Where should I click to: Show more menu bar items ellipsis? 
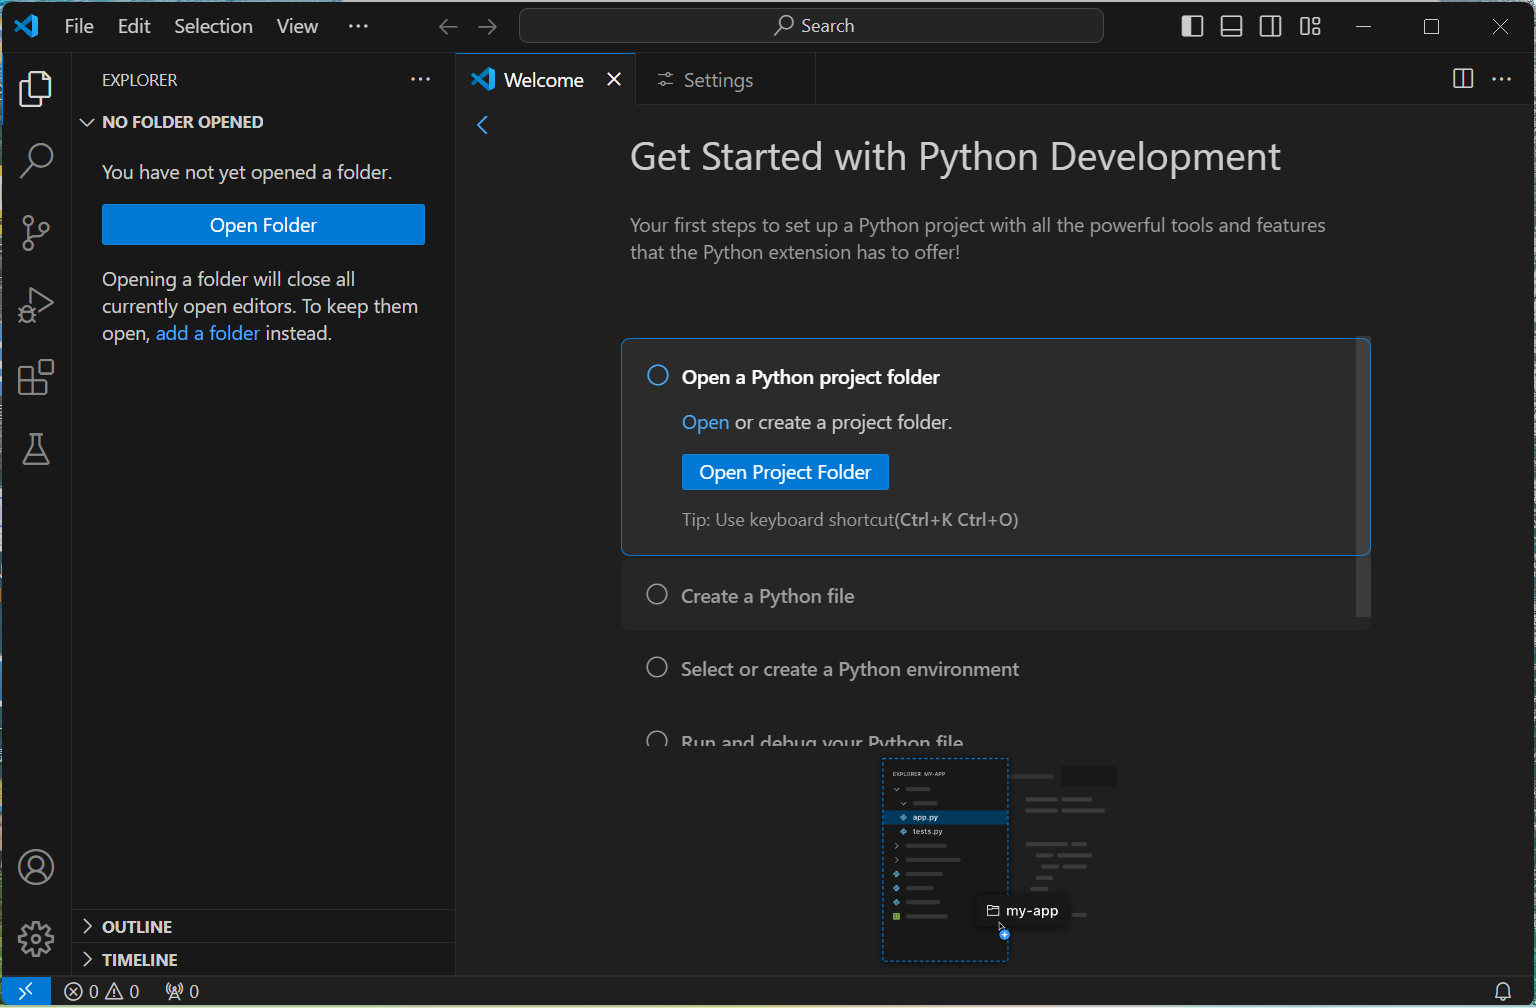(x=358, y=26)
